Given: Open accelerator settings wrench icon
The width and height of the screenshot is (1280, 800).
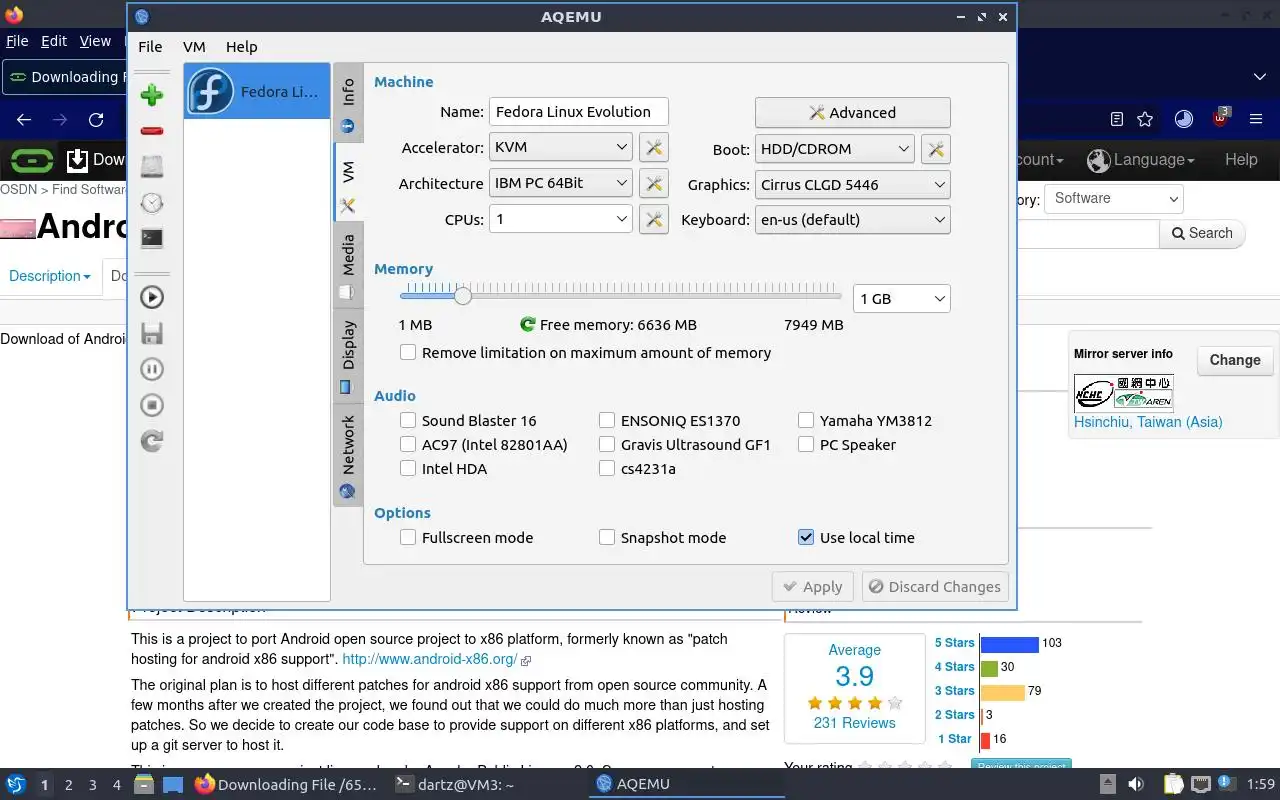Looking at the screenshot, I should [654, 148].
